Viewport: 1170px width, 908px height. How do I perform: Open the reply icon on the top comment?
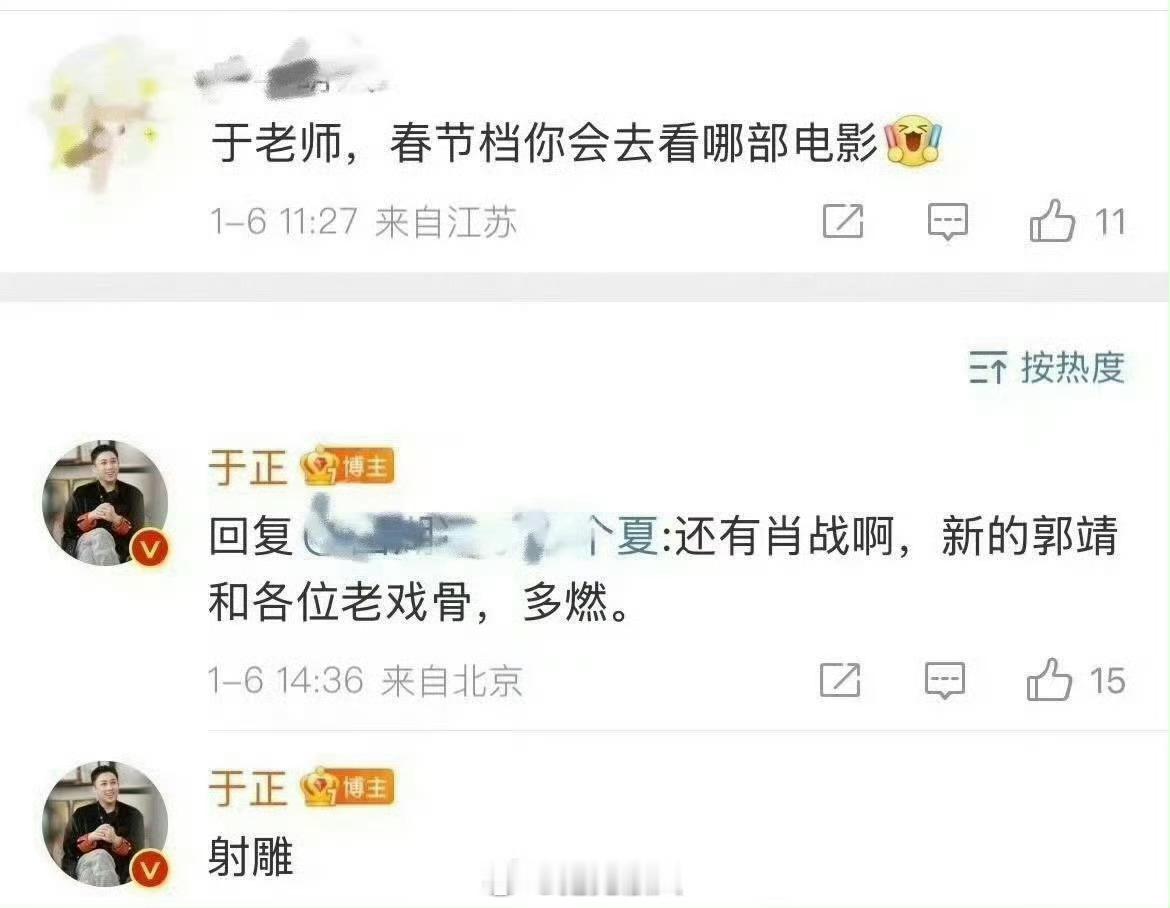click(947, 222)
